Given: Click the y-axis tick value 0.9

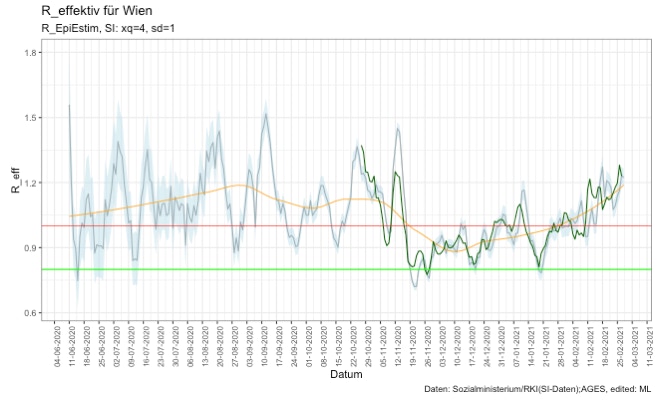Looking at the screenshot, I should click(x=33, y=248).
